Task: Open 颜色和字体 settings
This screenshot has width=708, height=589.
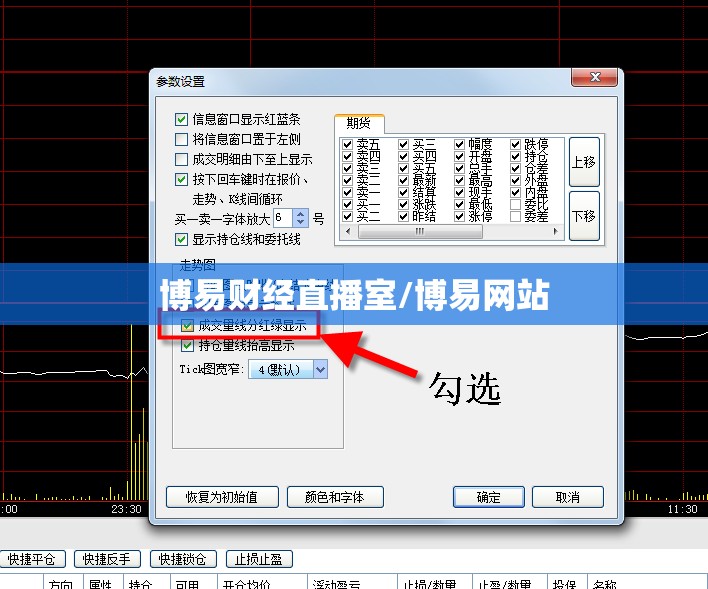Action: pos(335,497)
